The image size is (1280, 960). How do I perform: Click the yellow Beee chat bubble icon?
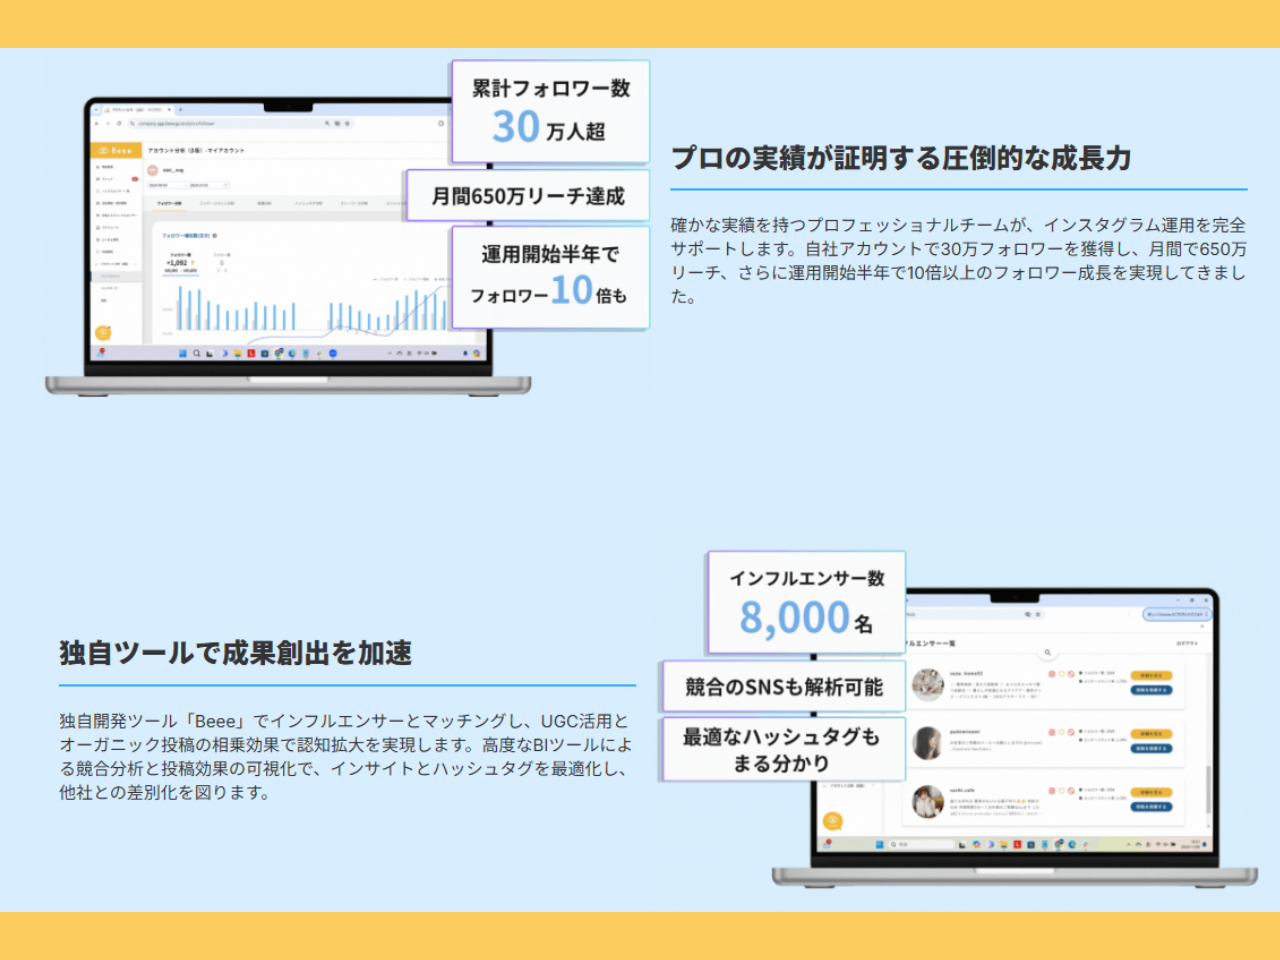coord(103,332)
